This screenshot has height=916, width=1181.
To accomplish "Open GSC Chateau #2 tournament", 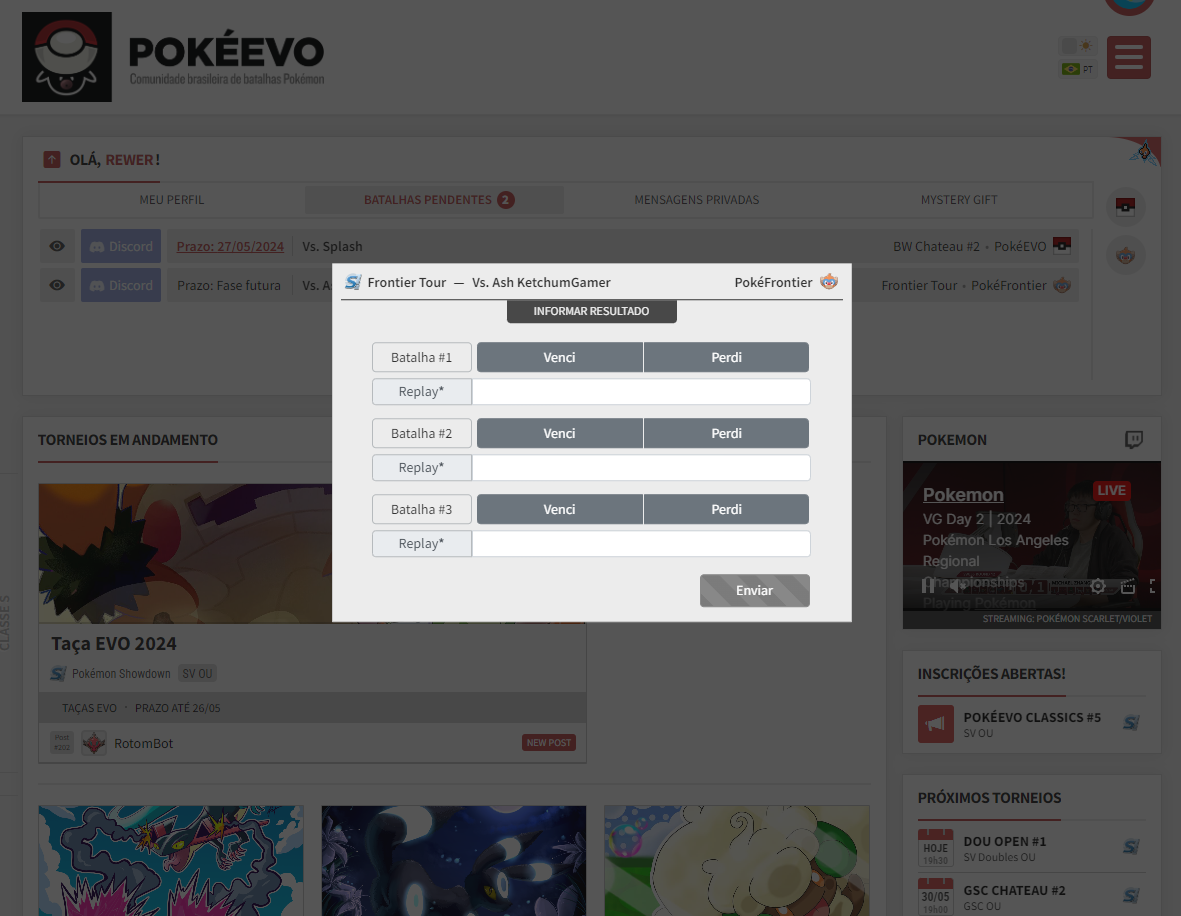I will (x=1015, y=890).
